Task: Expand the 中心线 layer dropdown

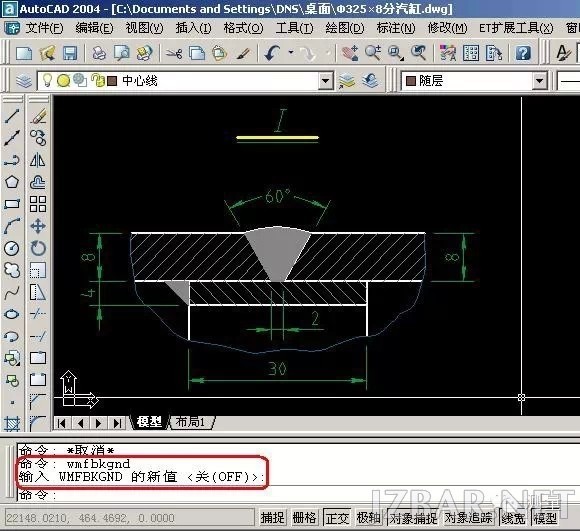Action: [326, 81]
